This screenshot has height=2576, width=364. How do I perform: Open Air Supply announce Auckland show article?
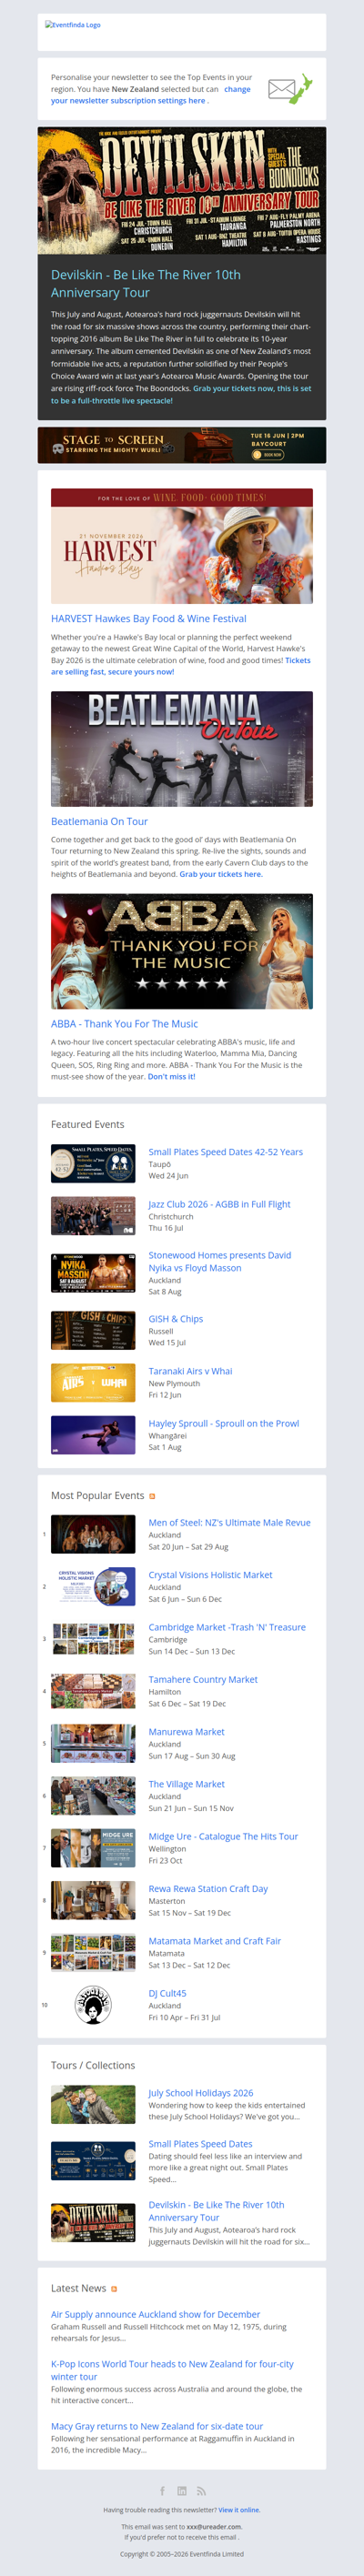pos(155,2314)
